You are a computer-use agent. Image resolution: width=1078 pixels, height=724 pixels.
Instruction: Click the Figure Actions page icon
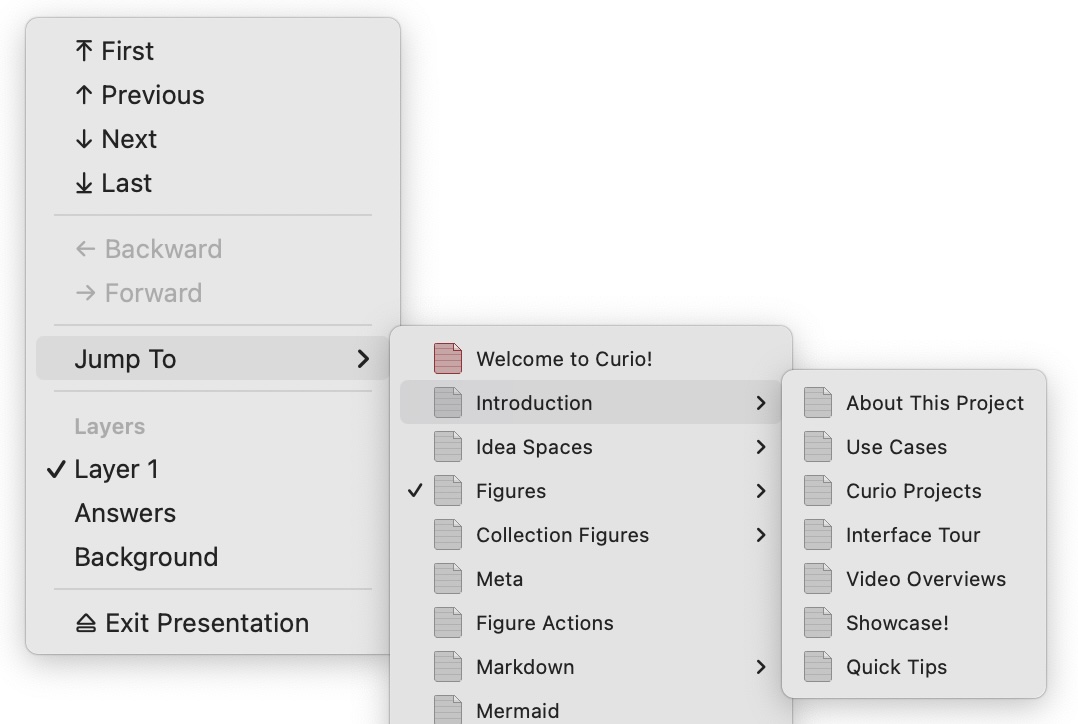448,623
